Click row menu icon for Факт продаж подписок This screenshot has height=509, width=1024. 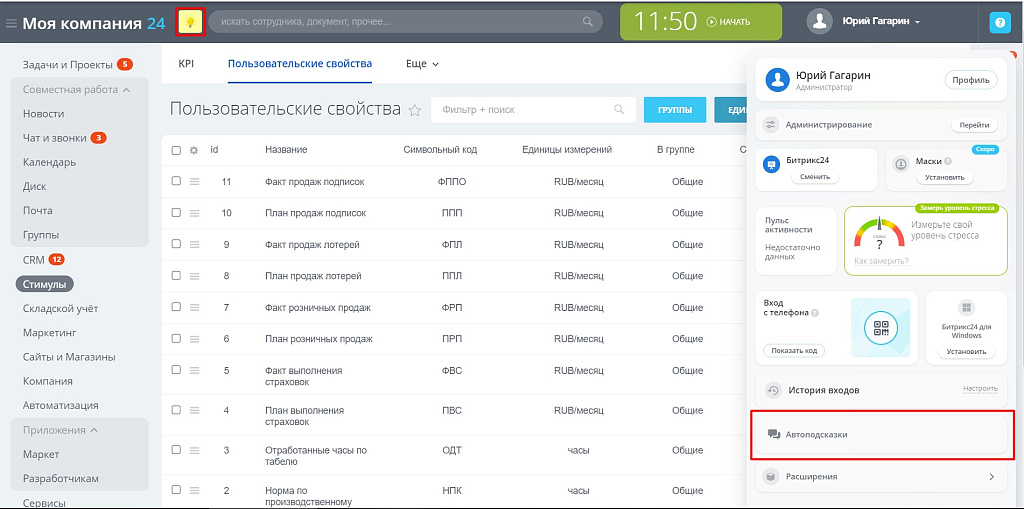tap(194, 182)
